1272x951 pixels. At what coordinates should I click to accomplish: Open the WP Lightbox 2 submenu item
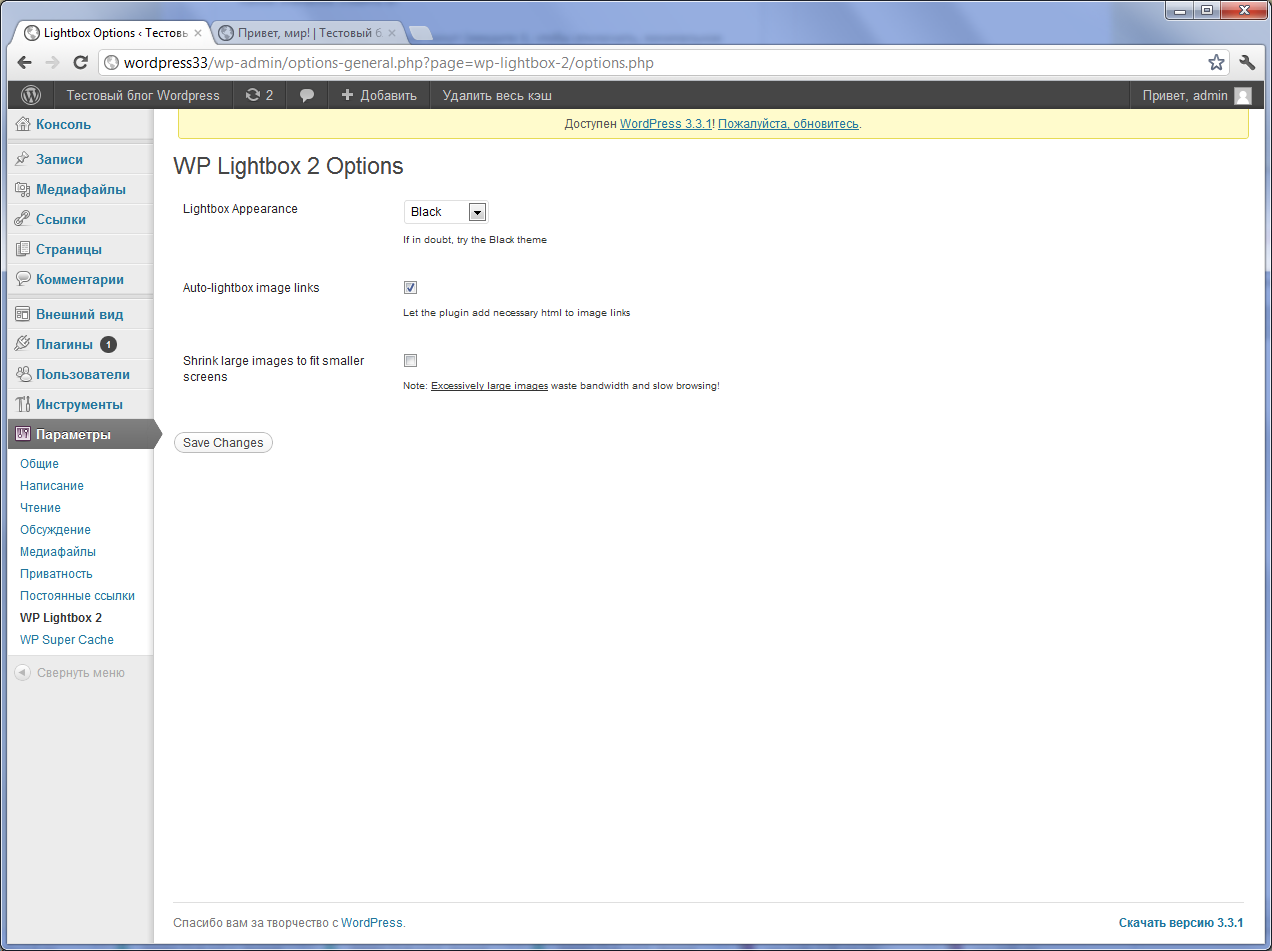(61, 618)
